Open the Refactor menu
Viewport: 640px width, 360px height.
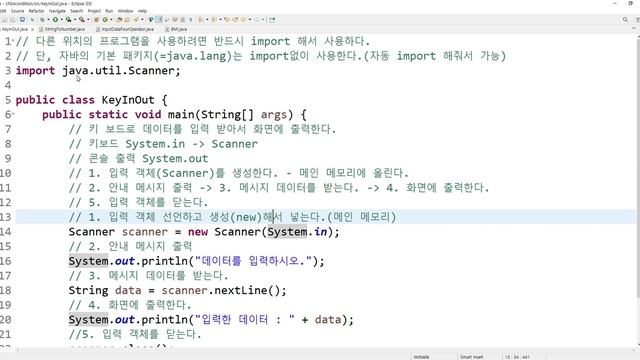point(36,11)
